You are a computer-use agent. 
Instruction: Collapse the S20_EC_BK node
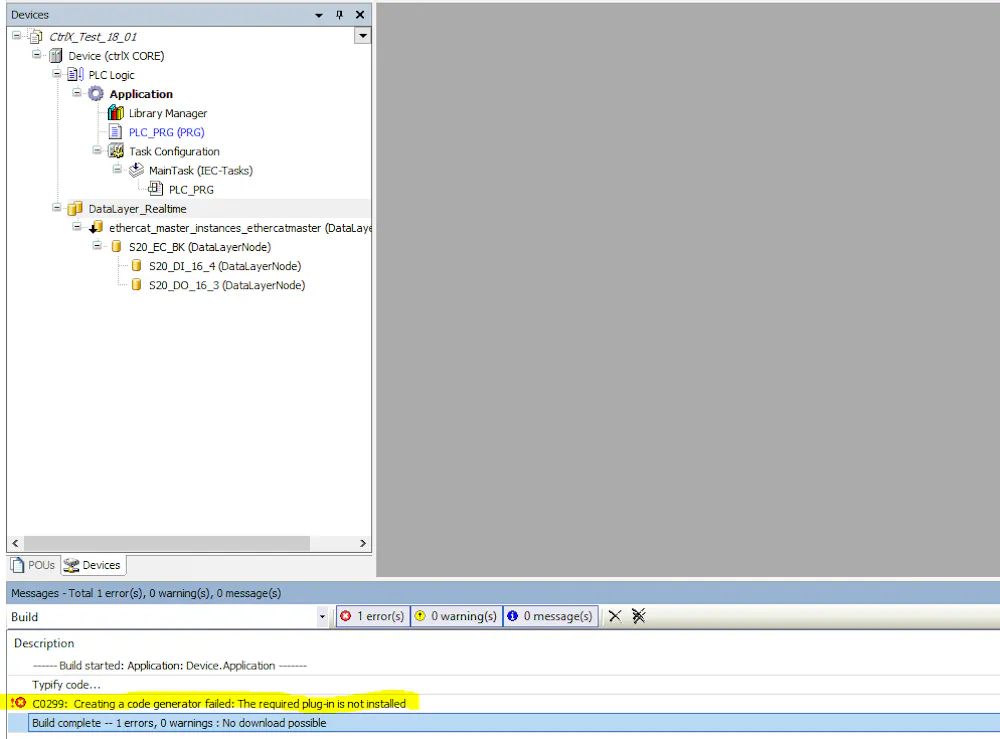(96, 246)
